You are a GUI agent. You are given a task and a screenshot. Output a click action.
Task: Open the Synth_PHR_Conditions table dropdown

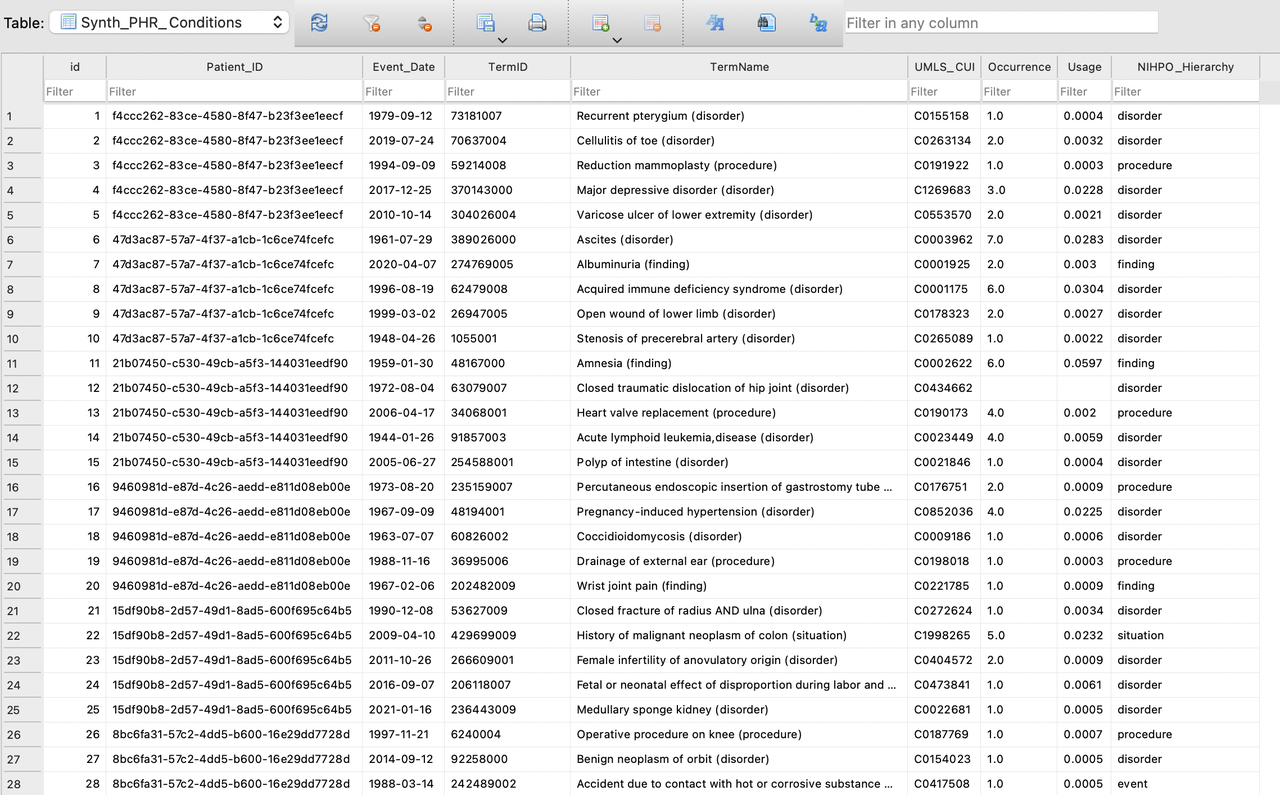(169, 22)
